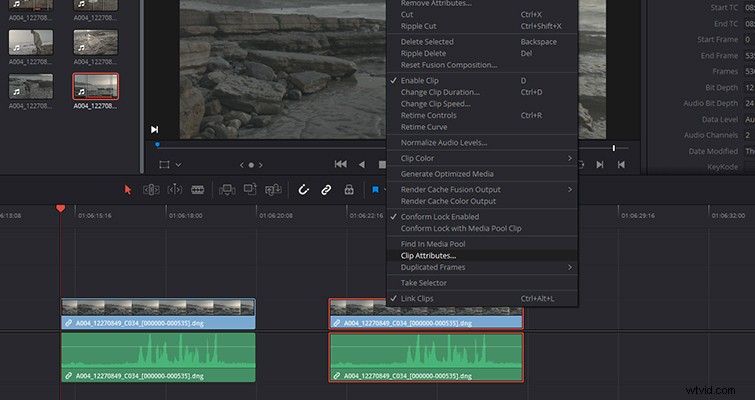
Task: Select the red-outlined media pool thumbnail
Action: point(96,86)
